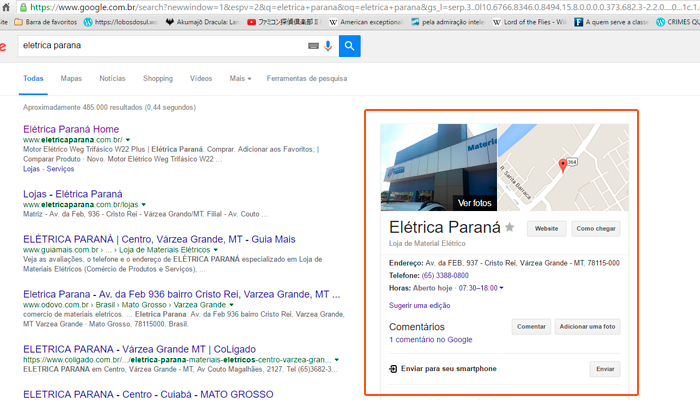
Task: Open ELETRICA PARANA Centro Cuiabá result
Action: coord(148,395)
